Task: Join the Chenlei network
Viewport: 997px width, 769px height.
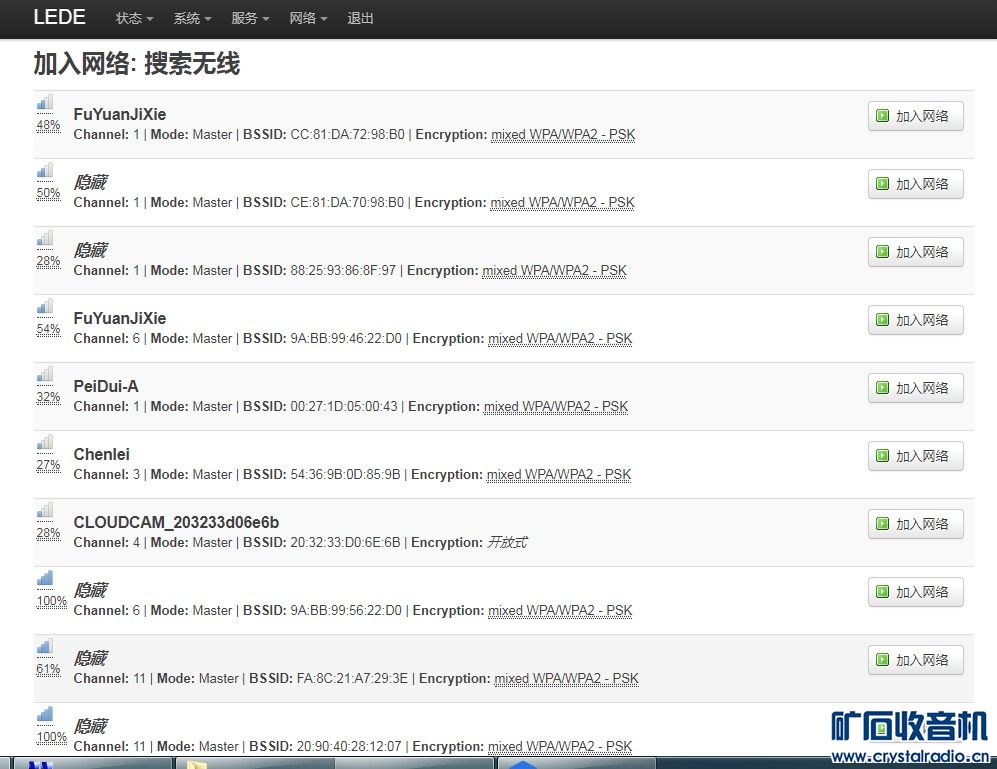Action: tap(915, 456)
